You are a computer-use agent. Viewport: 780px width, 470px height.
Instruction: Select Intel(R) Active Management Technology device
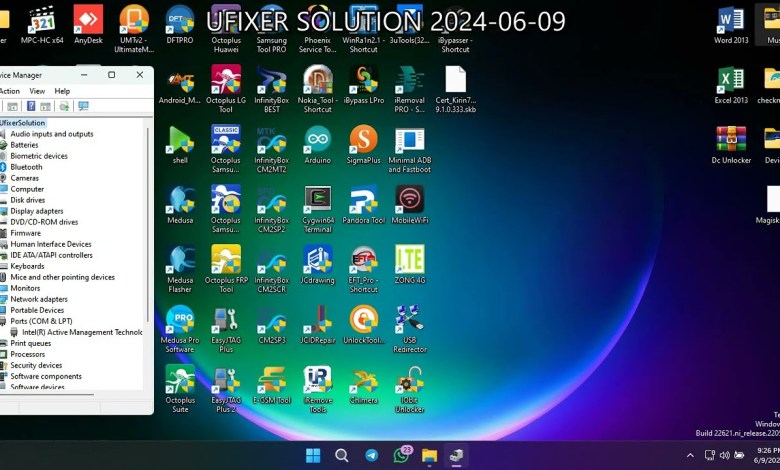[82, 332]
